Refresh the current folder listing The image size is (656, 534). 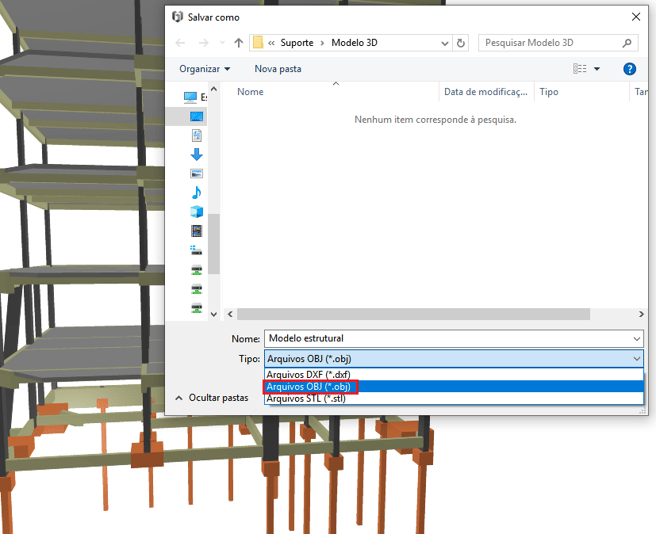pyautogui.click(x=461, y=43)
